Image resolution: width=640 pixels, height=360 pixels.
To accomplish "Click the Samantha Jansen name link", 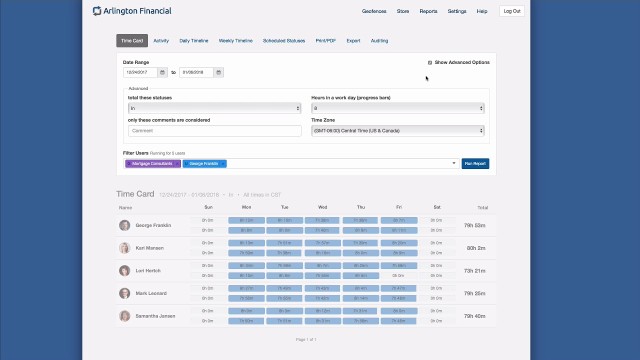I will [155, 316].
